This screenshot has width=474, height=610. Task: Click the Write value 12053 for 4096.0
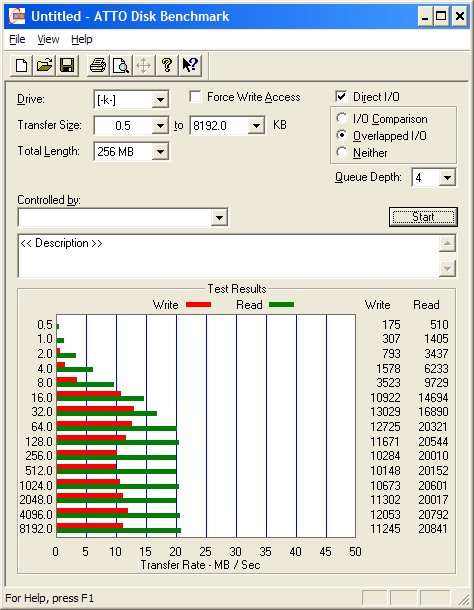(x=385, y=514)
